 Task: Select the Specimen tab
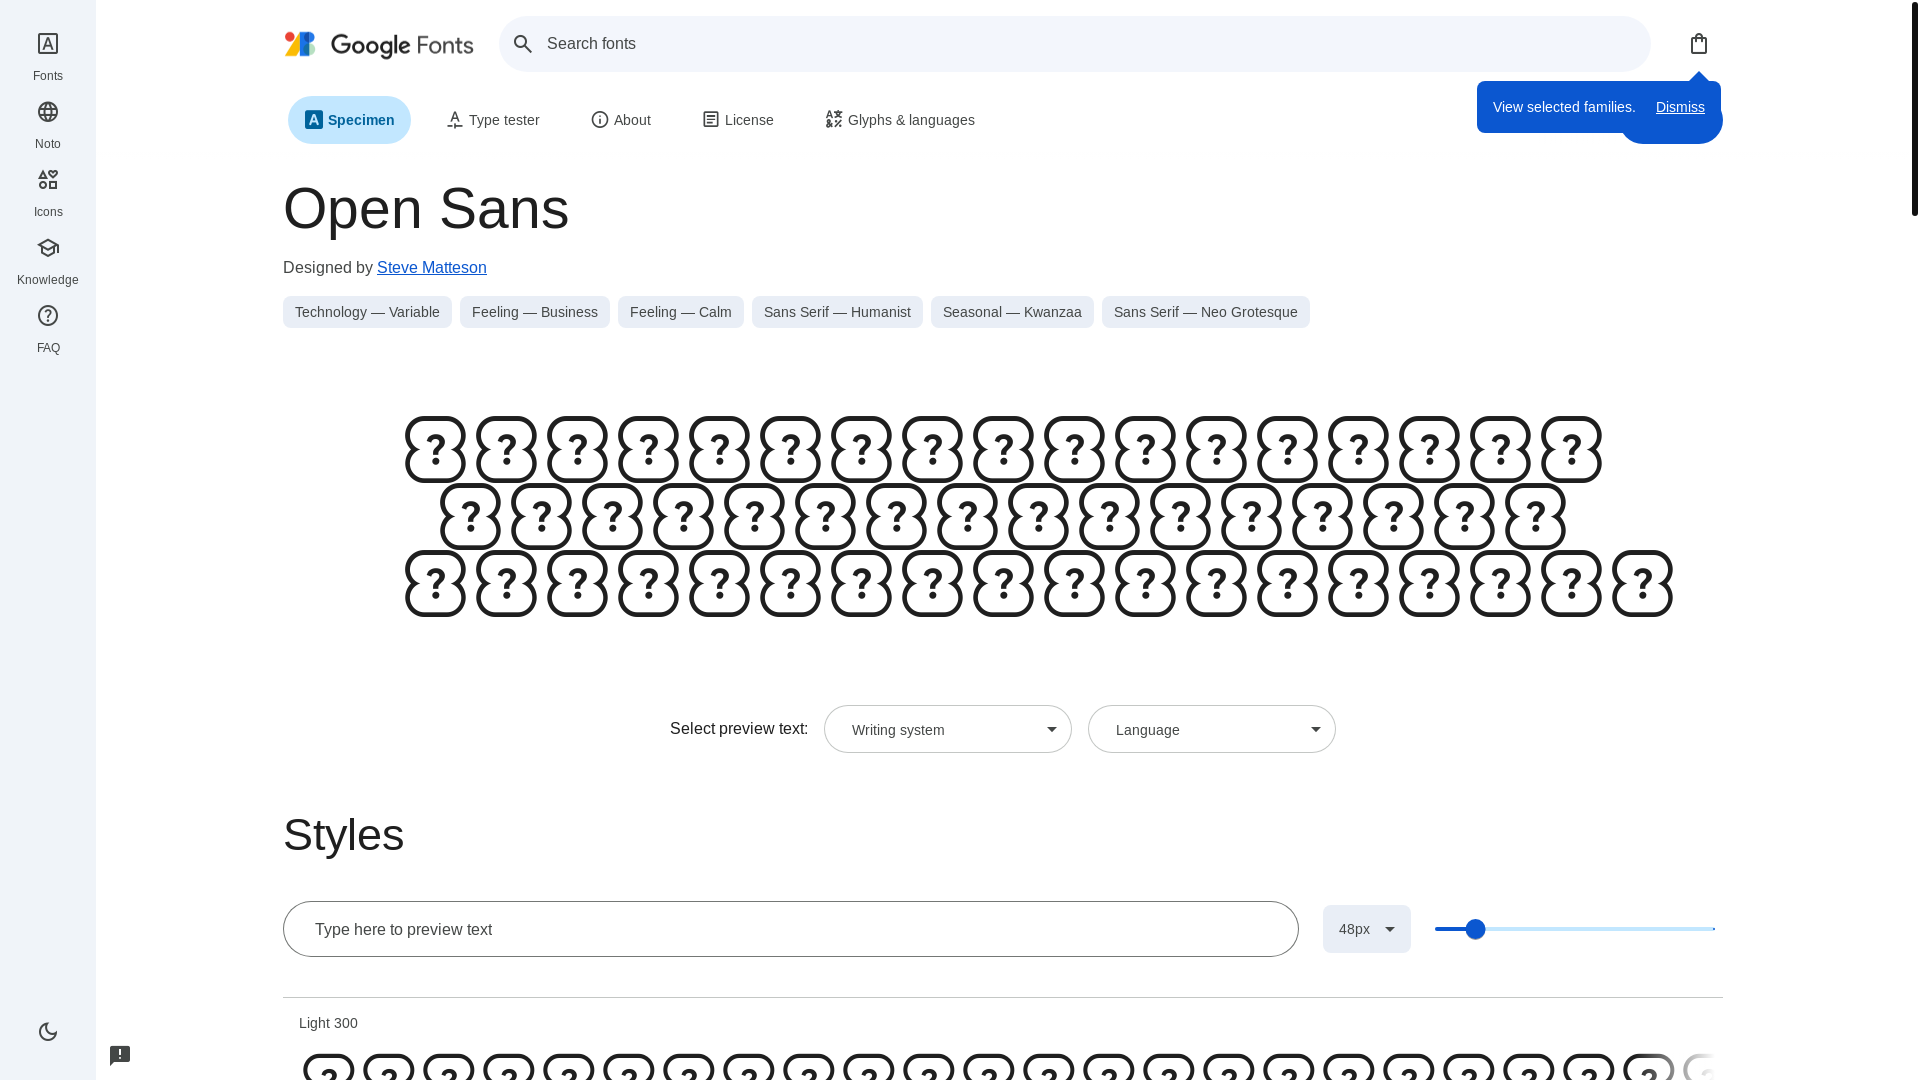349,120
